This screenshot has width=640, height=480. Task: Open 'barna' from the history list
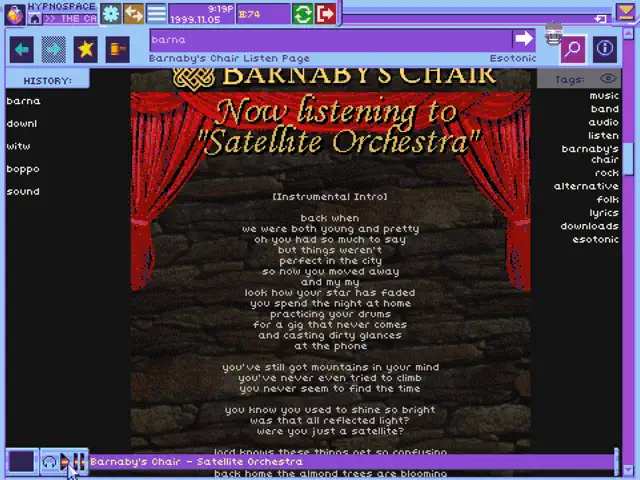click(x=23, y=101)
